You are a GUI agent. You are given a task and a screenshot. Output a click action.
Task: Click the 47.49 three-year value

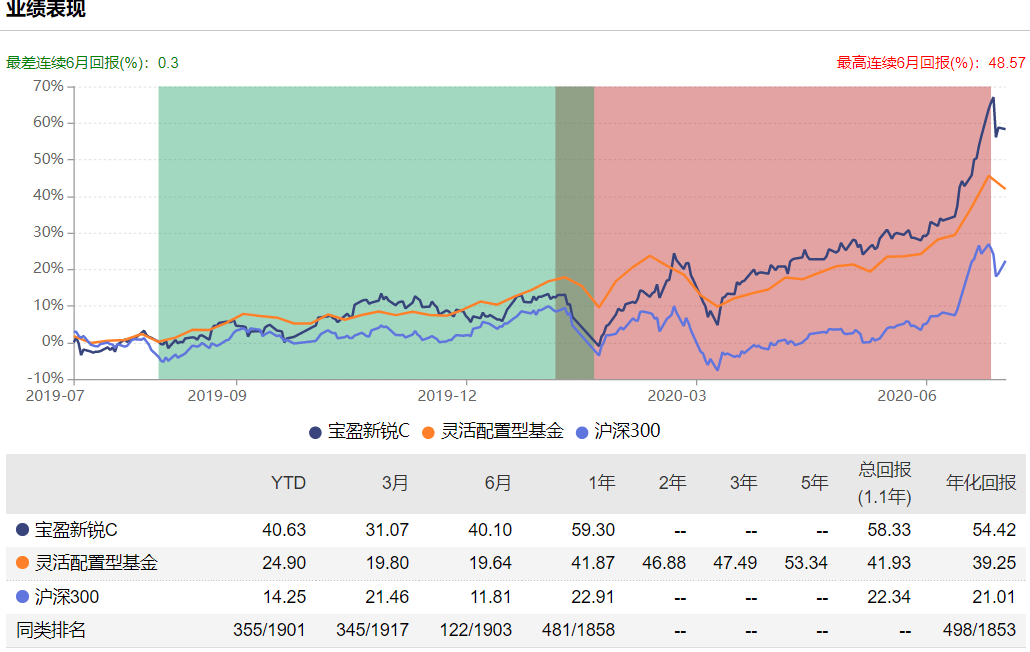click(735, 563)
